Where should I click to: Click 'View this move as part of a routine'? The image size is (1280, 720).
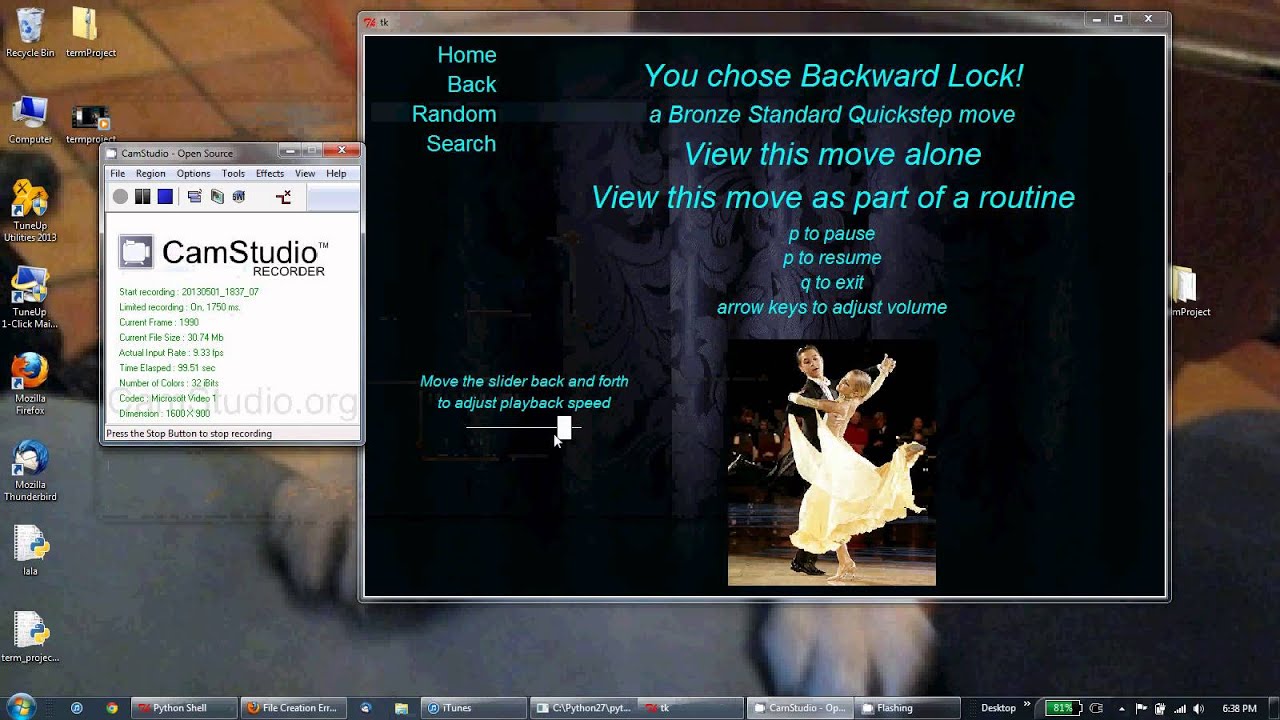pyautogui.click(x=832, y=197)
